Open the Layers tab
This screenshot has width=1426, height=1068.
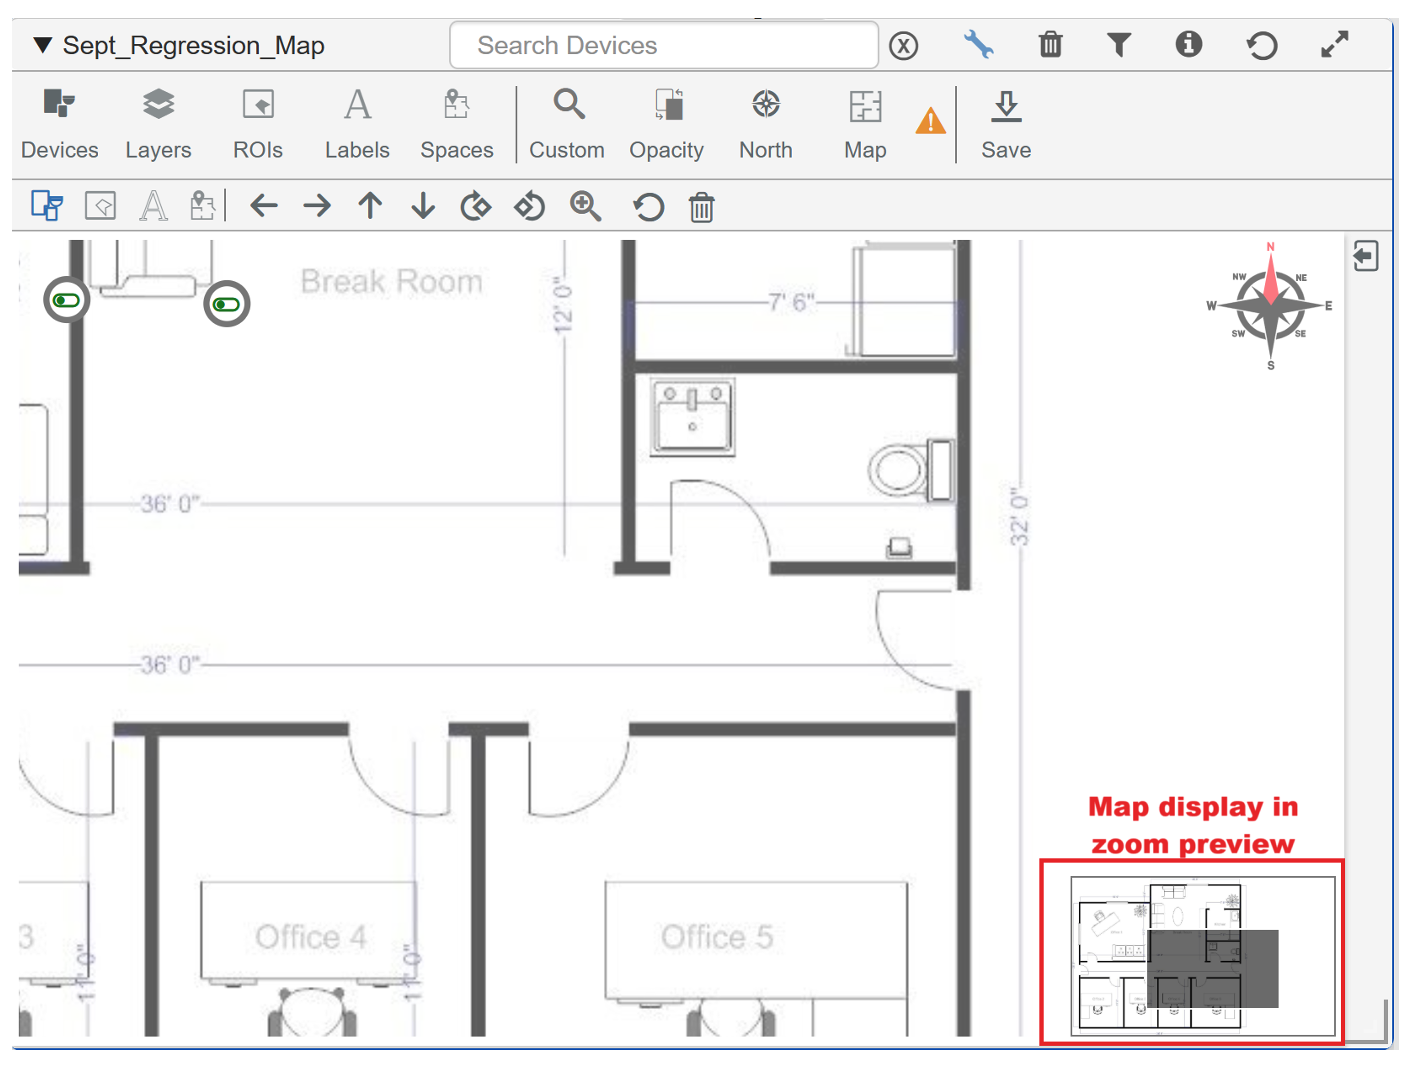158,124
